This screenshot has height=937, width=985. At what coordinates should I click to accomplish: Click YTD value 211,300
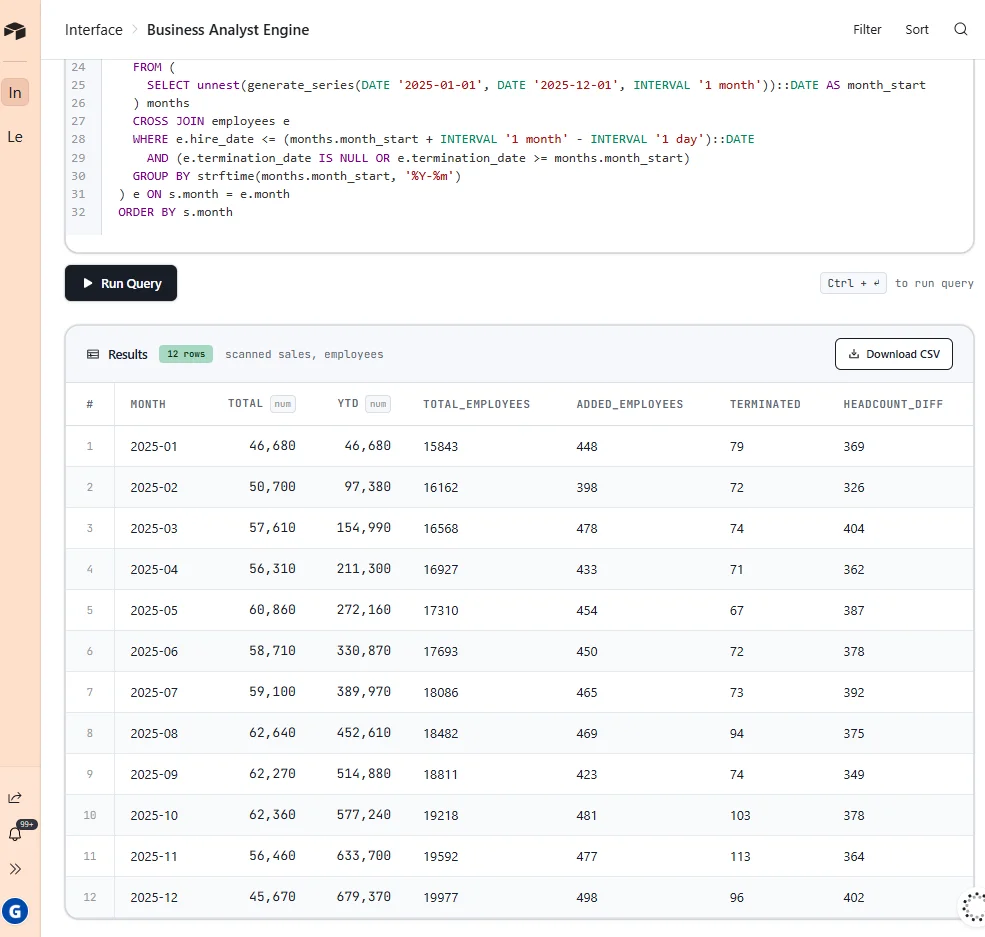(x=364, y=569)
